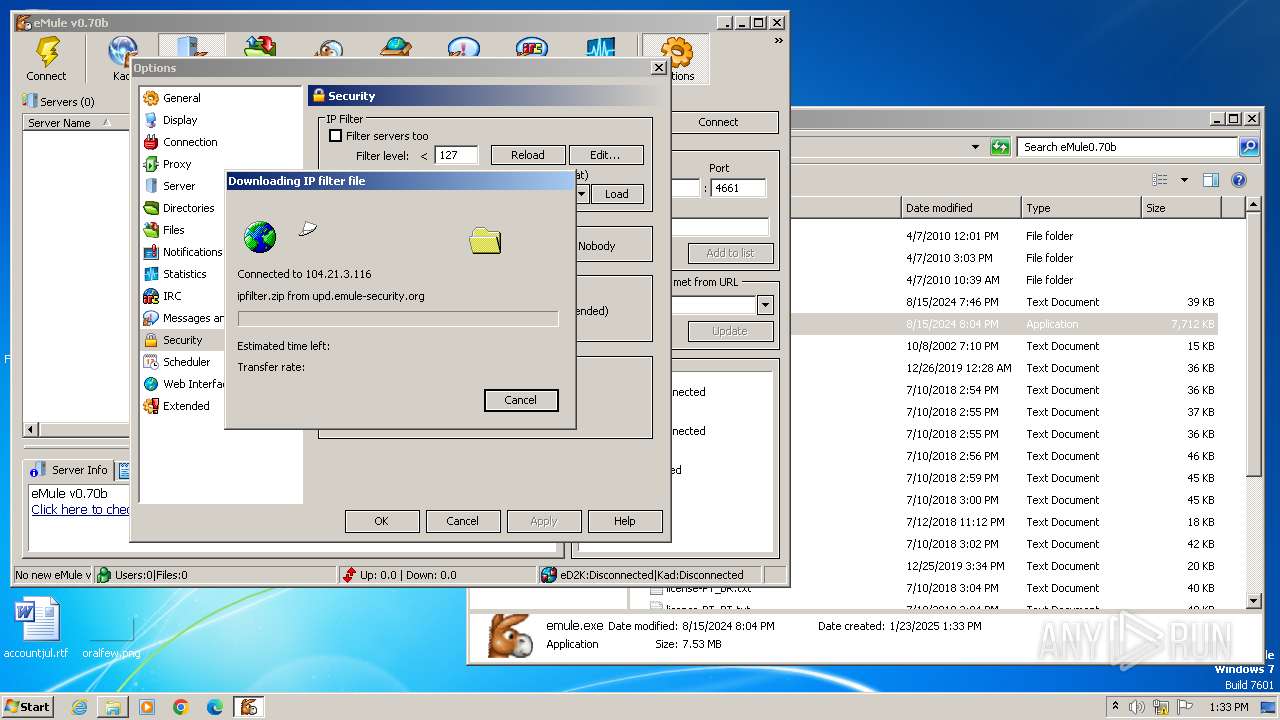The width and height of the screenshot is (1280, 720).
Task: Select Connection in the Options list
Action: 190,142
